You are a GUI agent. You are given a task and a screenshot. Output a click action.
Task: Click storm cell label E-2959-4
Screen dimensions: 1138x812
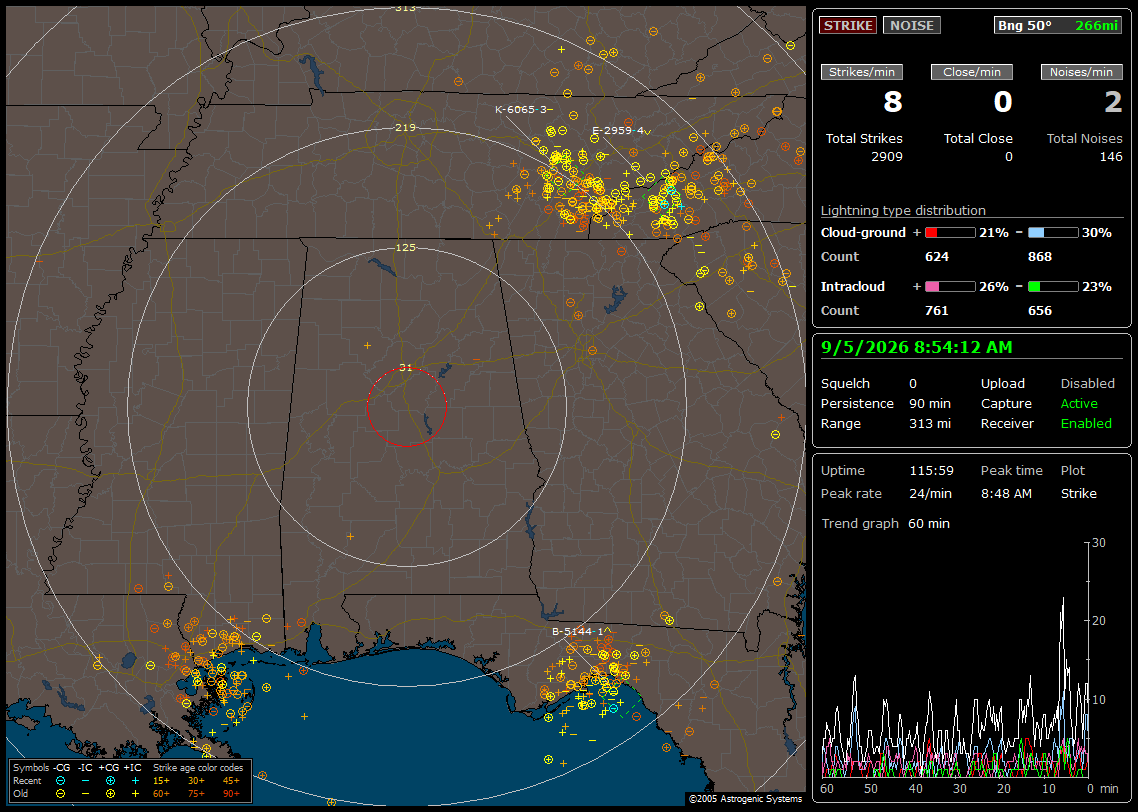coord(621,131)
